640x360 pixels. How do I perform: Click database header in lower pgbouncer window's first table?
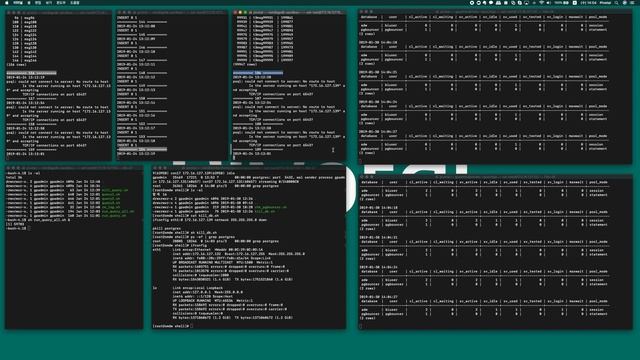coord(369,182)
